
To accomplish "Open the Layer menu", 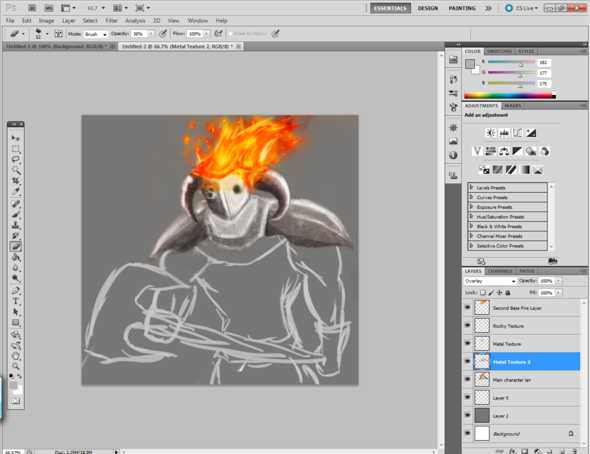I will pyautogui.click(x=68, y=21).
